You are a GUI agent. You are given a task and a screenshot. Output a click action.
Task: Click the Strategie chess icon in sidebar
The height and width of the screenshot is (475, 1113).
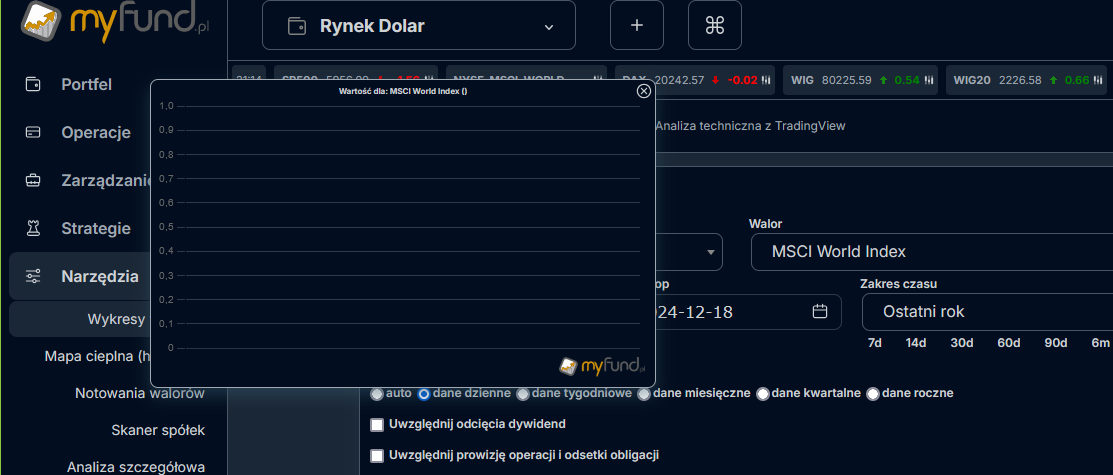[34, 228]
